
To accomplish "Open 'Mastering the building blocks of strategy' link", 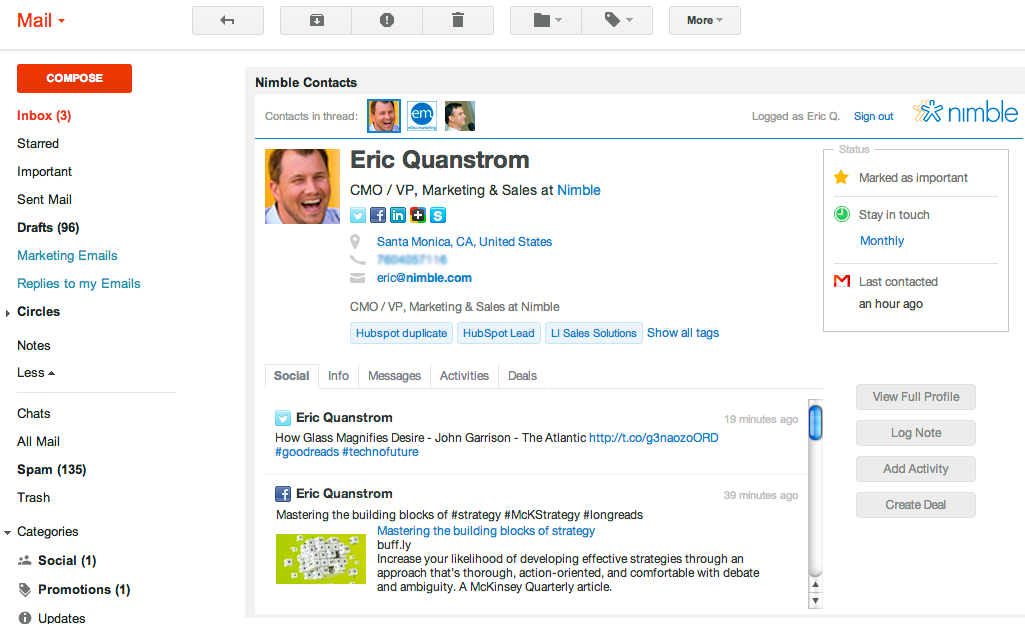I will 486,531.
